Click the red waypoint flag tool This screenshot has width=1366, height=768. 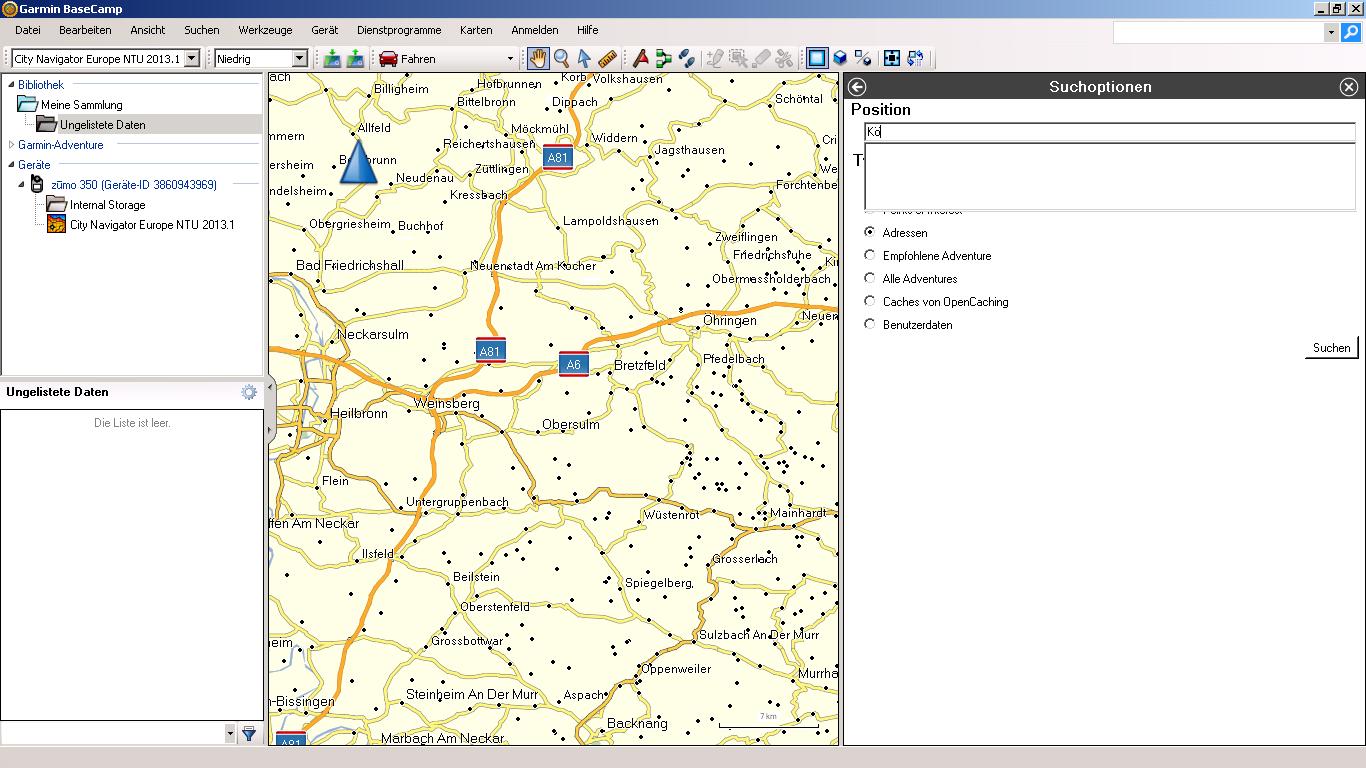click(x=640, y=59)
